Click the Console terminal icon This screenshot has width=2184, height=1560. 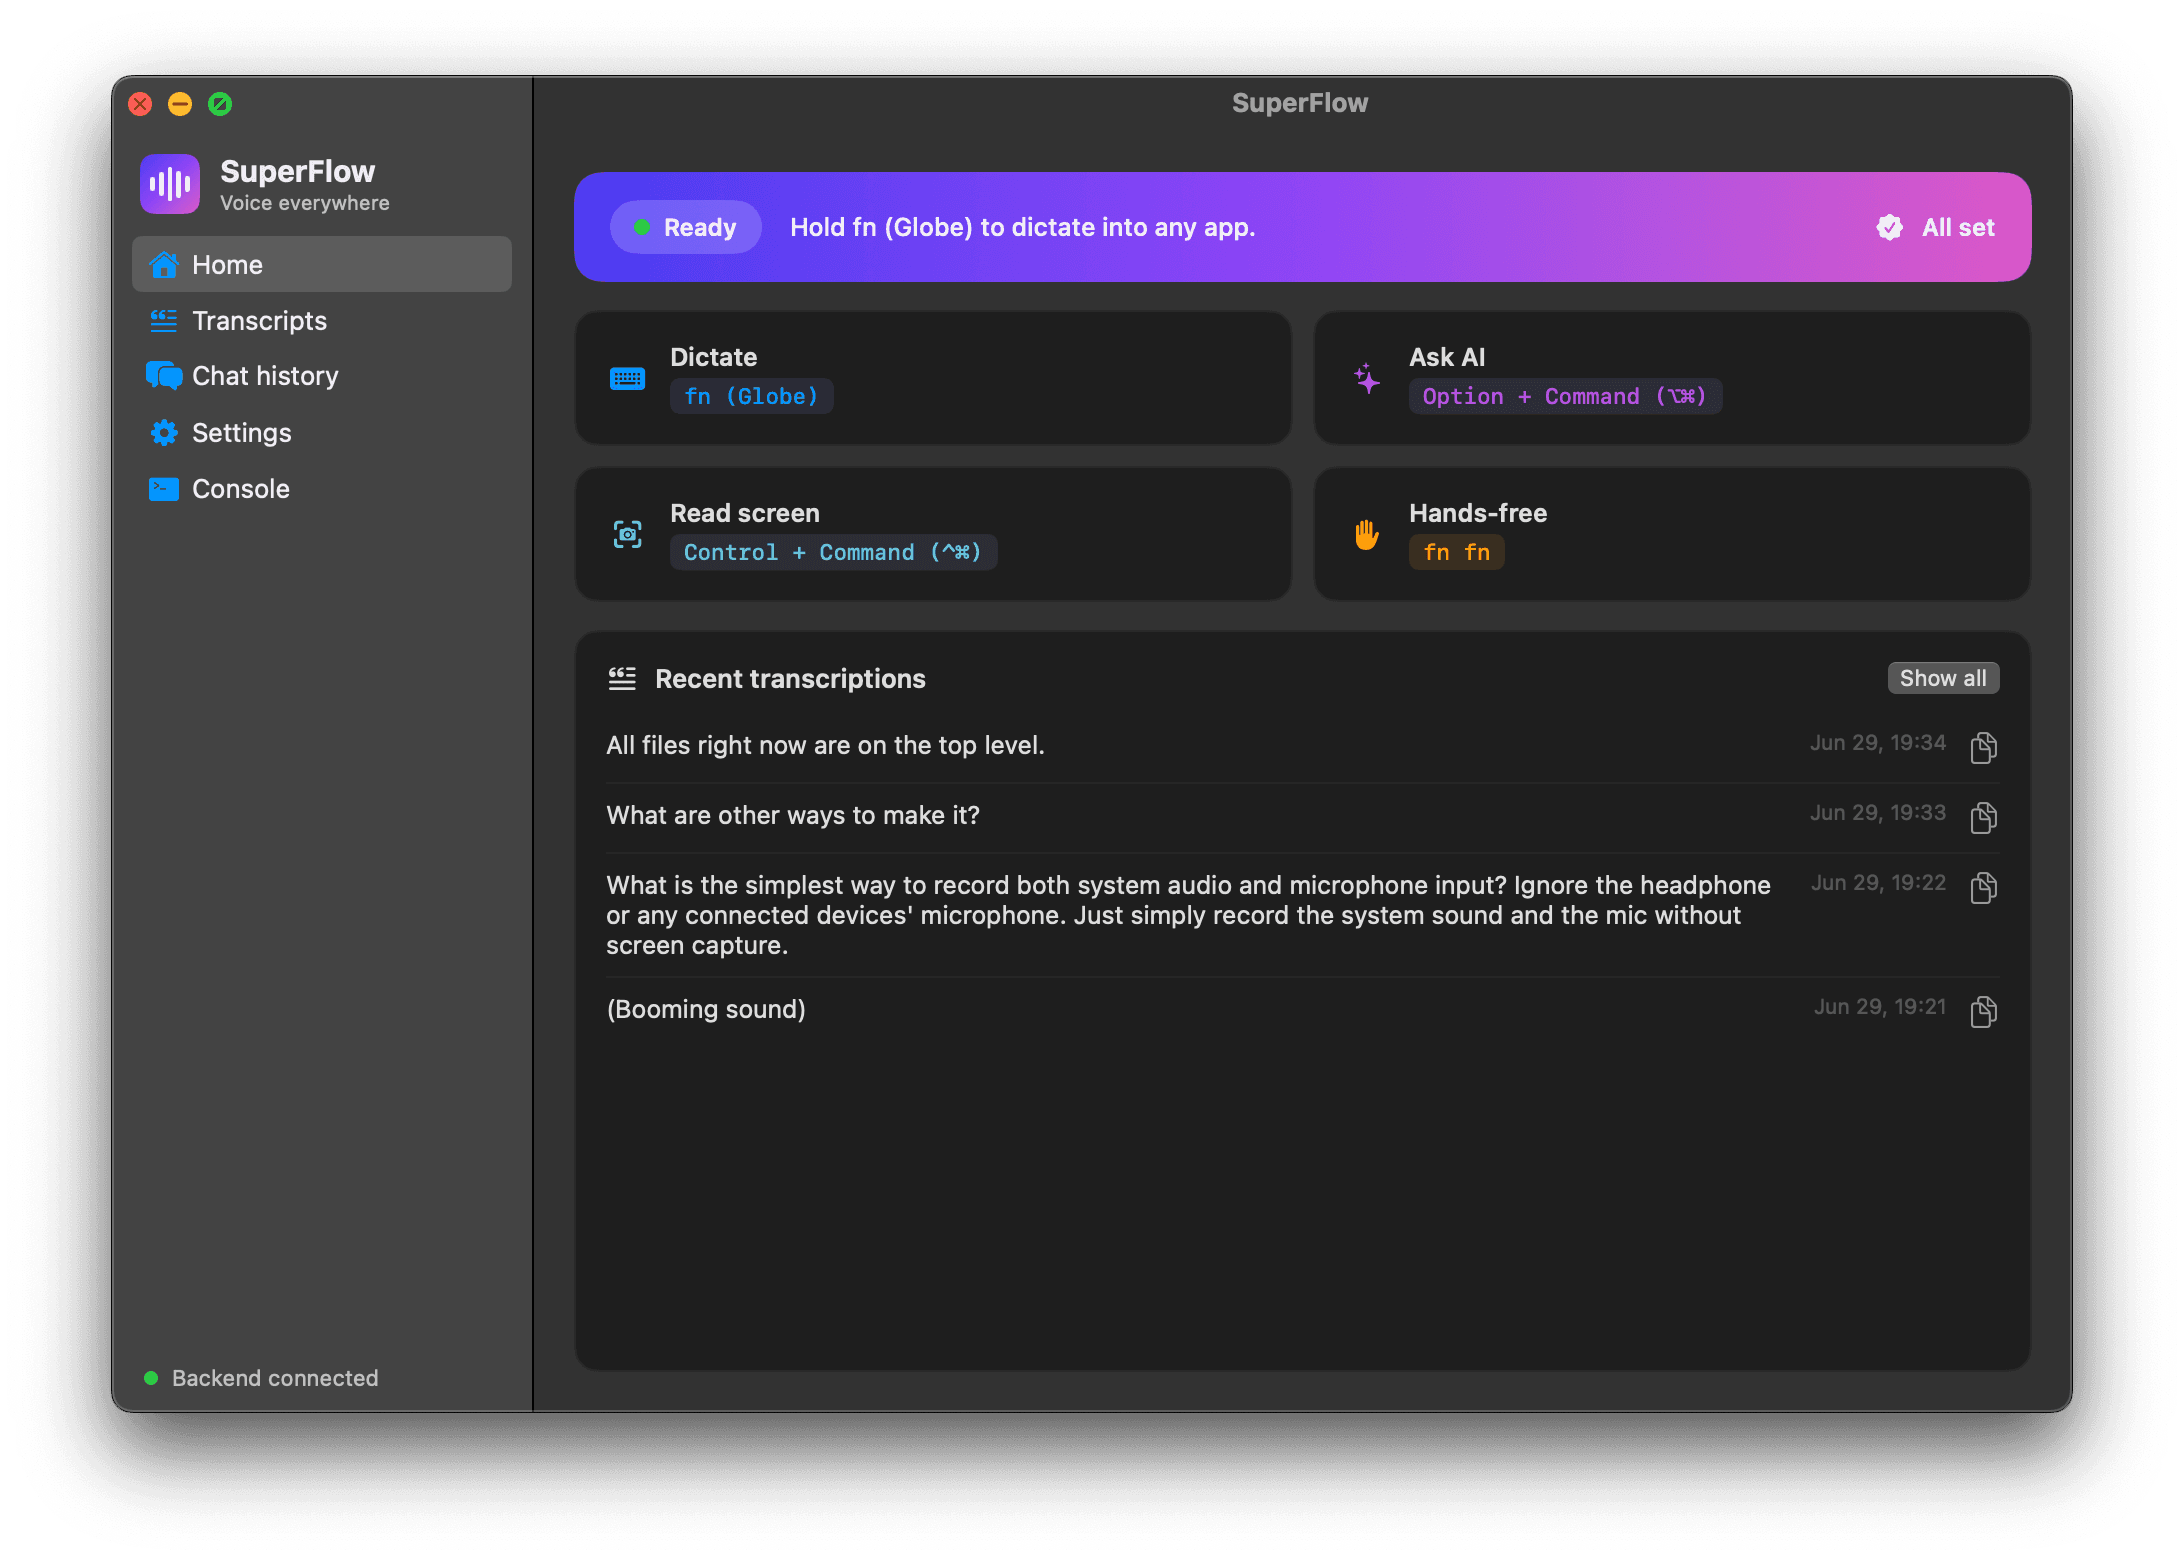pyautogui.click(x=164, y=489)
